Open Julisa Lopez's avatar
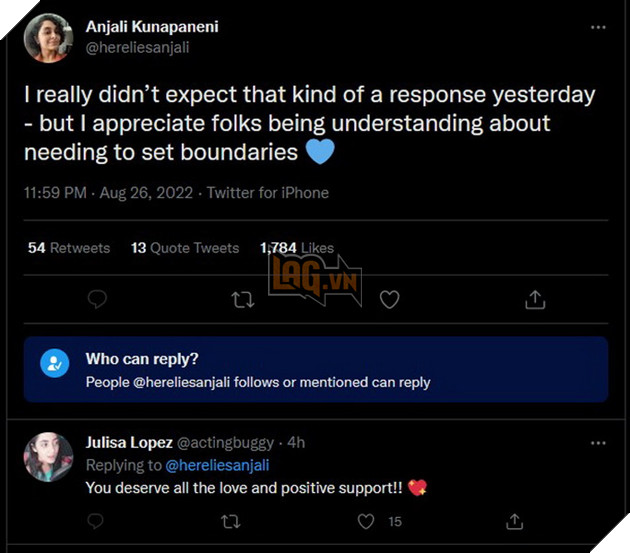 pyautogui.click(x=48, y=457)
